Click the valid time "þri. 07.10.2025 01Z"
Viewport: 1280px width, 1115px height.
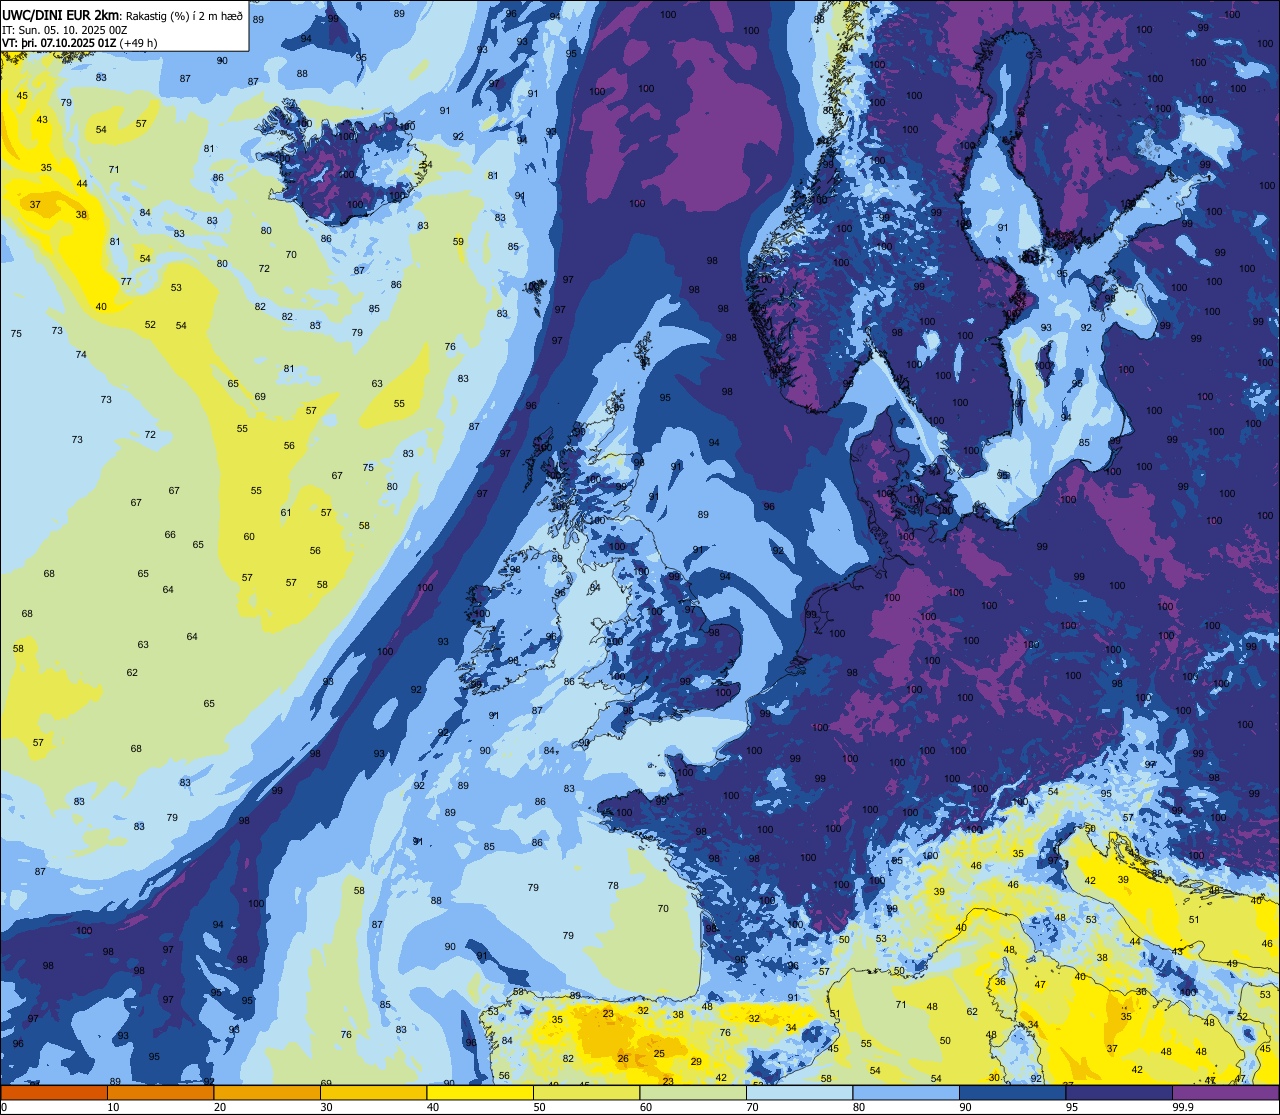(68, 43)
